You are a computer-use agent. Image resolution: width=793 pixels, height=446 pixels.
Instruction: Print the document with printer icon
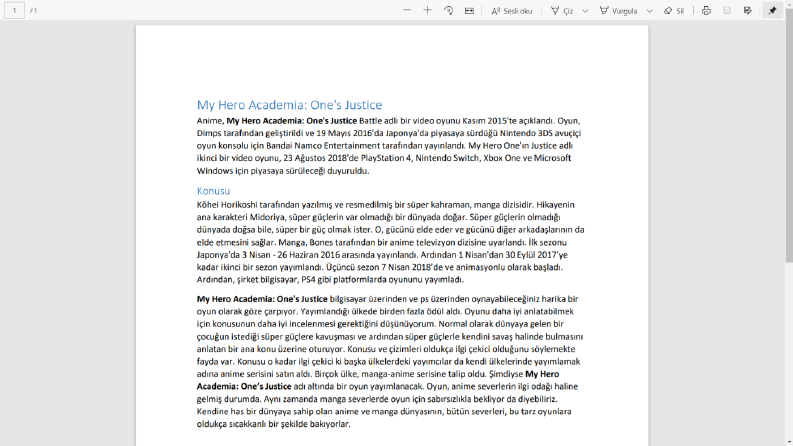[x=707, y=10]
